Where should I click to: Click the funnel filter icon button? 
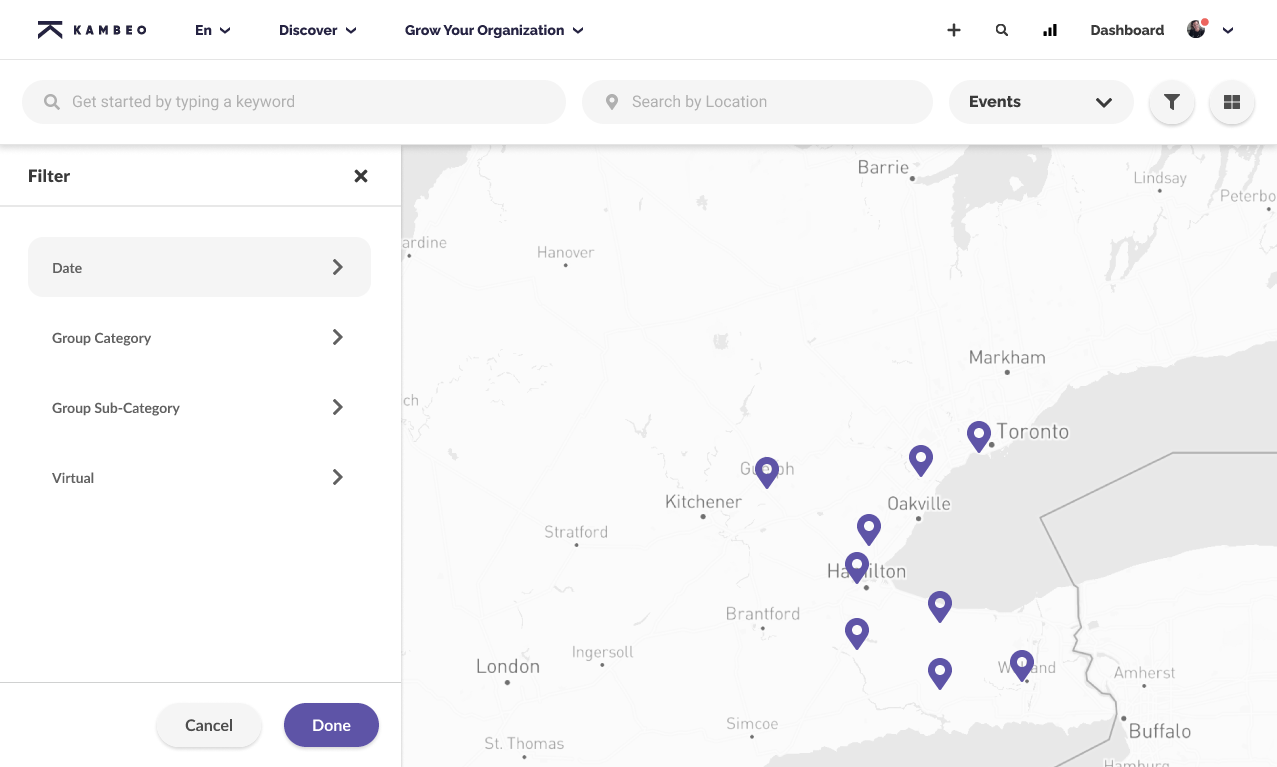[1172, 102]
